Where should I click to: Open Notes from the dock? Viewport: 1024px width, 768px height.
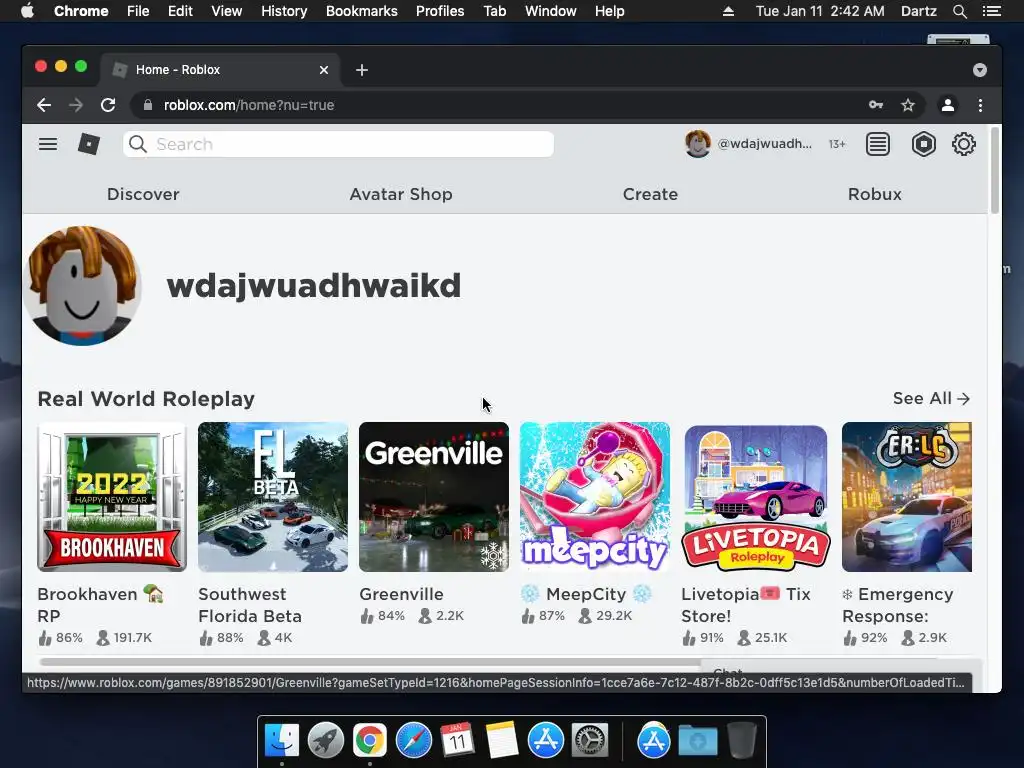coord(502,741)
